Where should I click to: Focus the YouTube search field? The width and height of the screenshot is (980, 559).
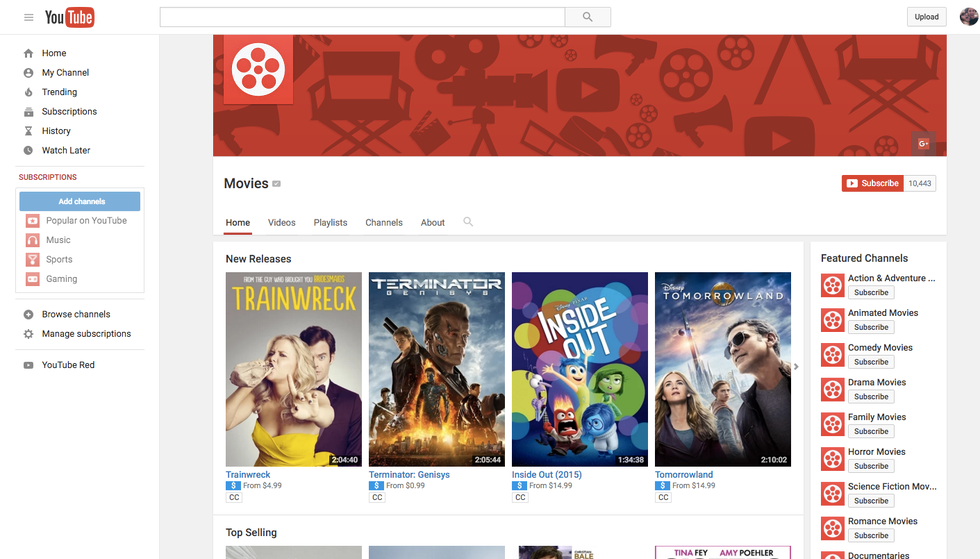point(362,17)
